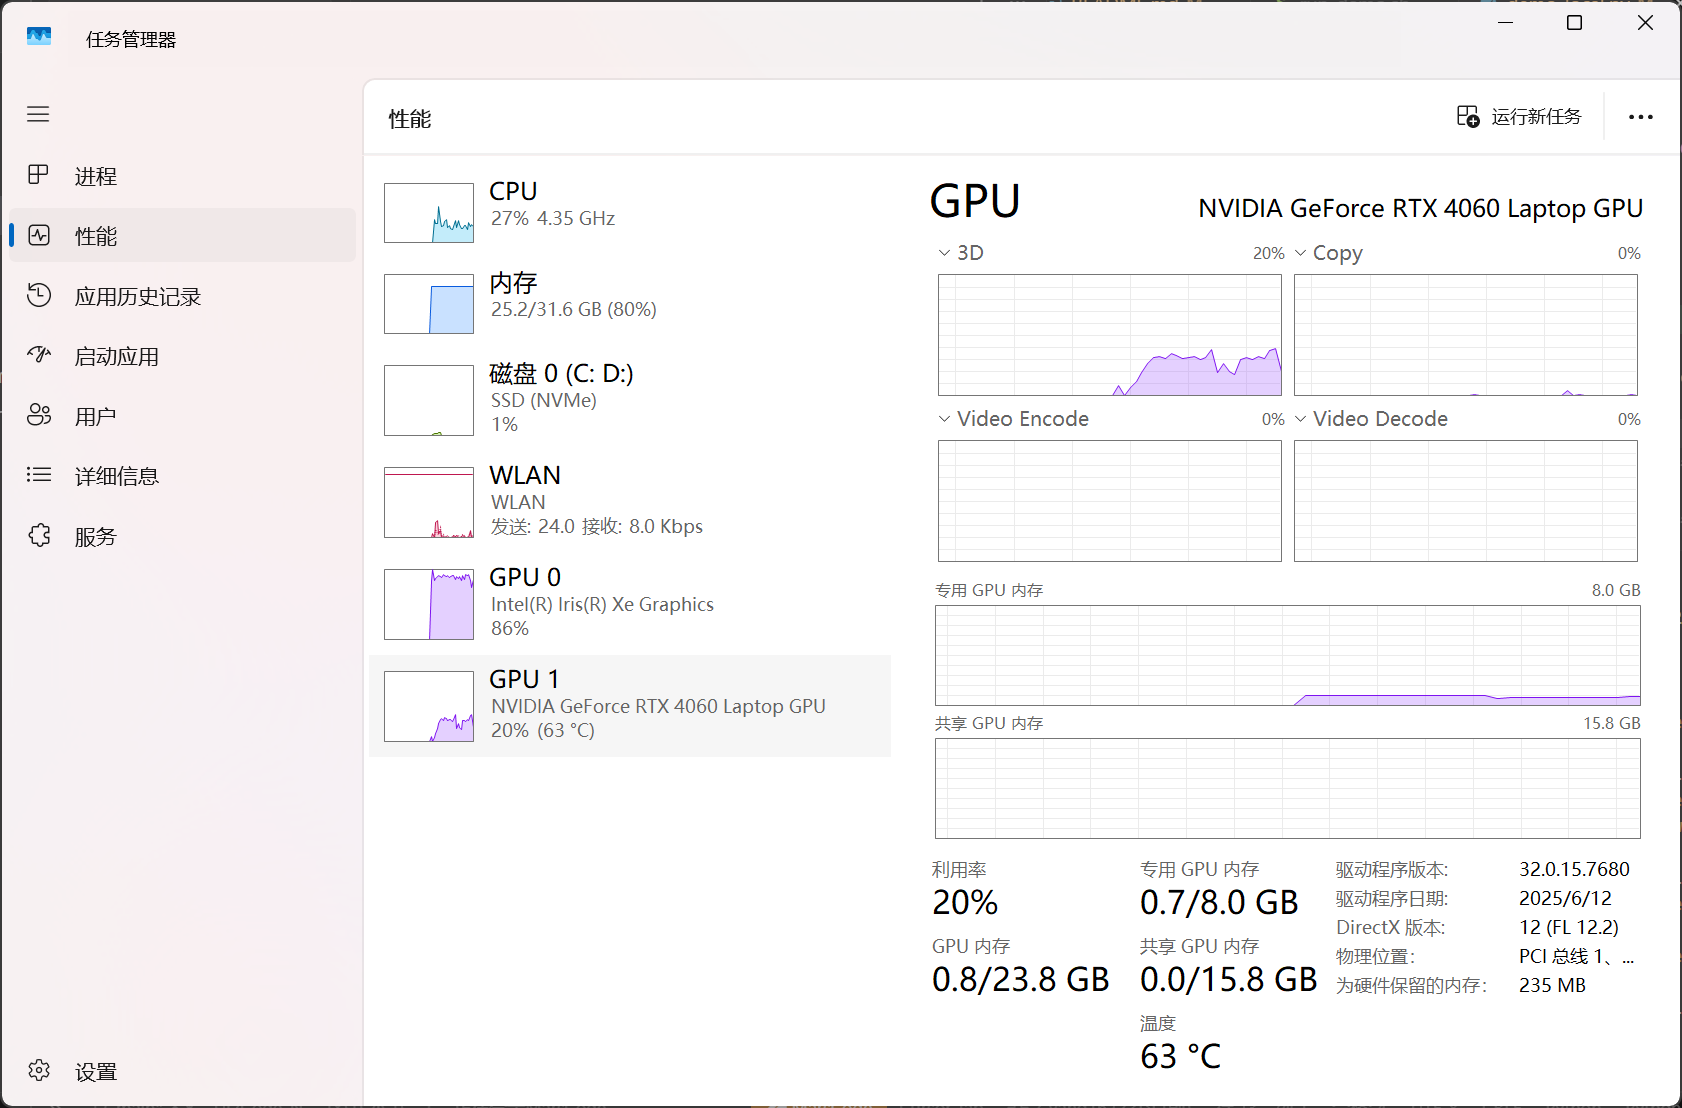This screenshot has height=1108, width=1682.
Task: Click the 0.0/15.8 GB shared memory value
Action: point(1229,979)
